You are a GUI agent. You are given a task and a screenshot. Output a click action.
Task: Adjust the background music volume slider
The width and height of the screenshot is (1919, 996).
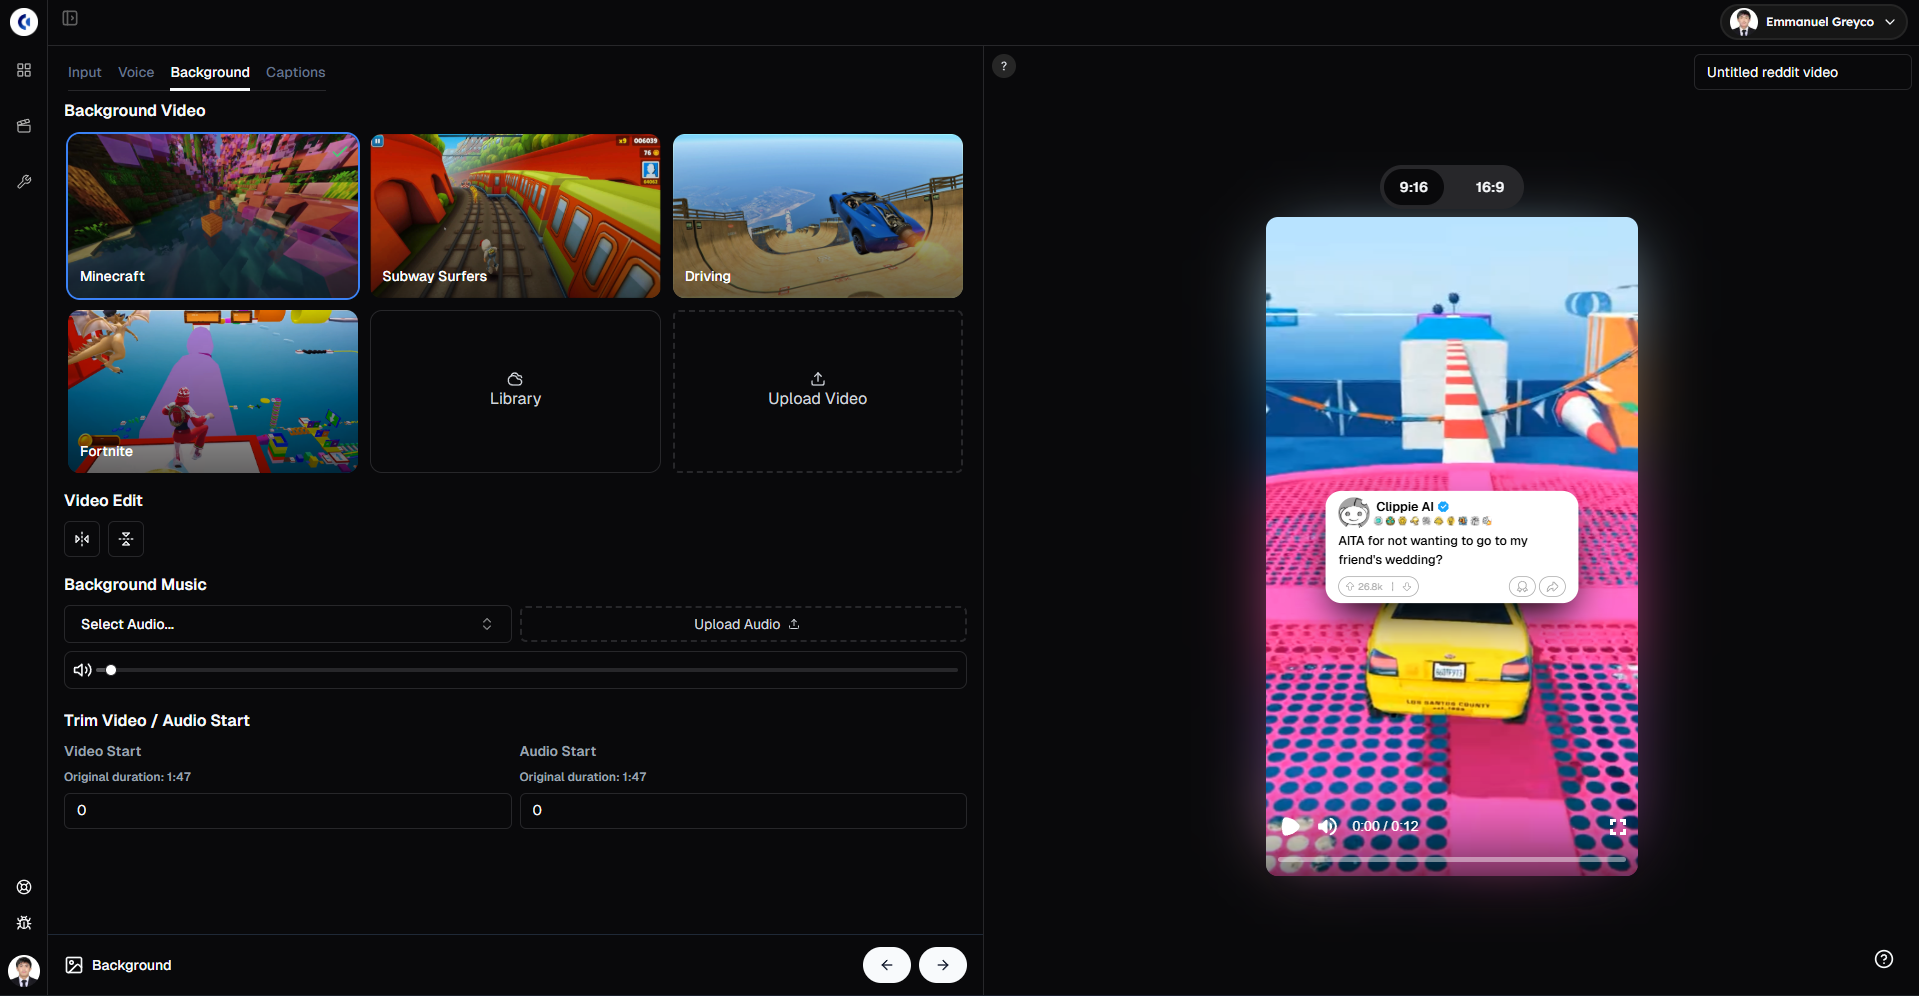tap(528, 670)
